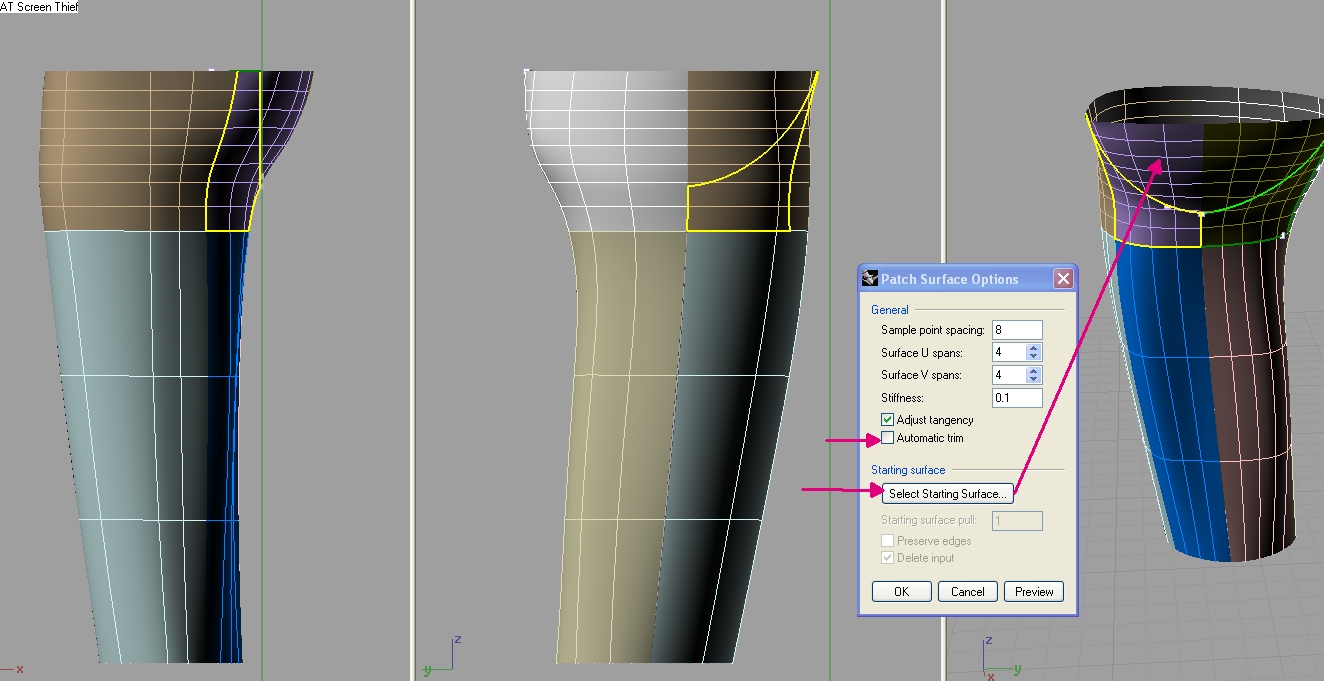Decrease Surface U spans with down arrow
This screenshot has height=681, width=1324.
click(x=1034, y=357)
